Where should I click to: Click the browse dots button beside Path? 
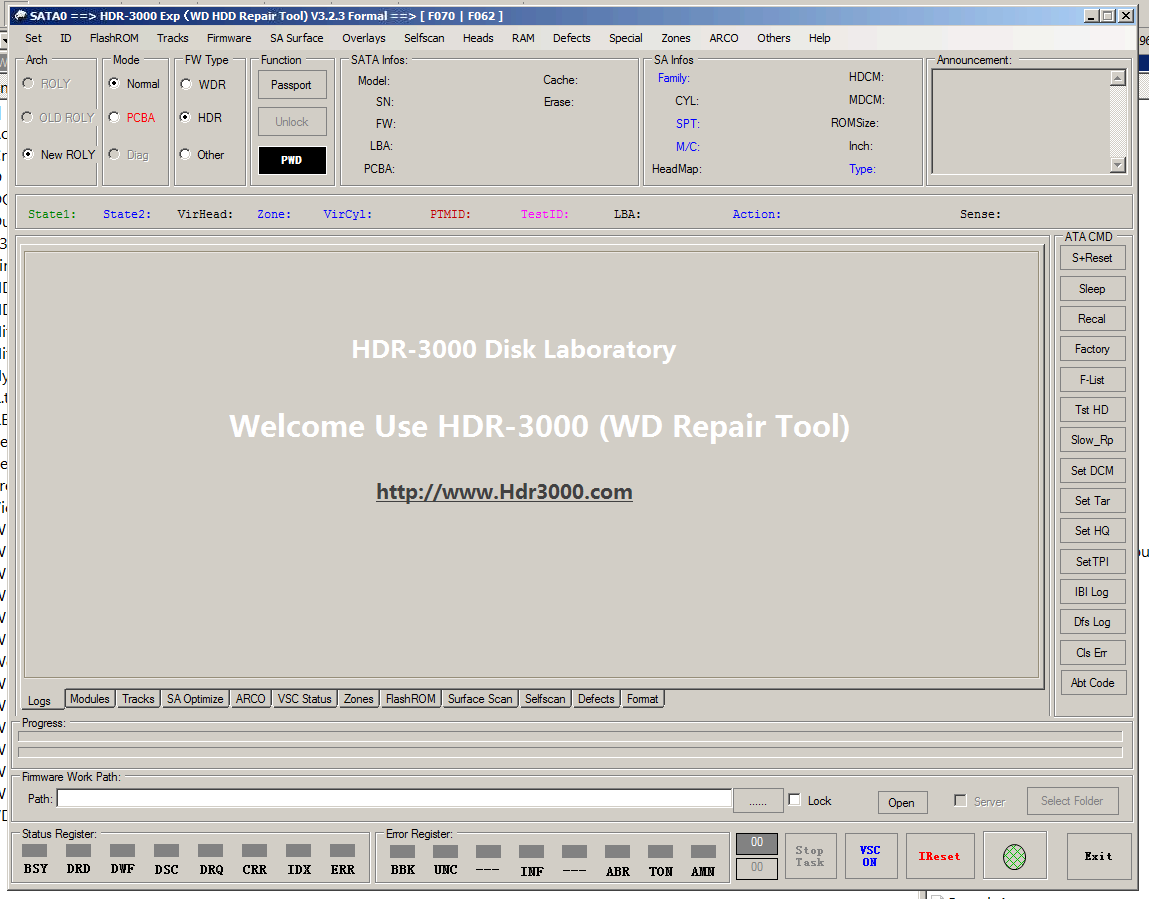tap(758, 801)
